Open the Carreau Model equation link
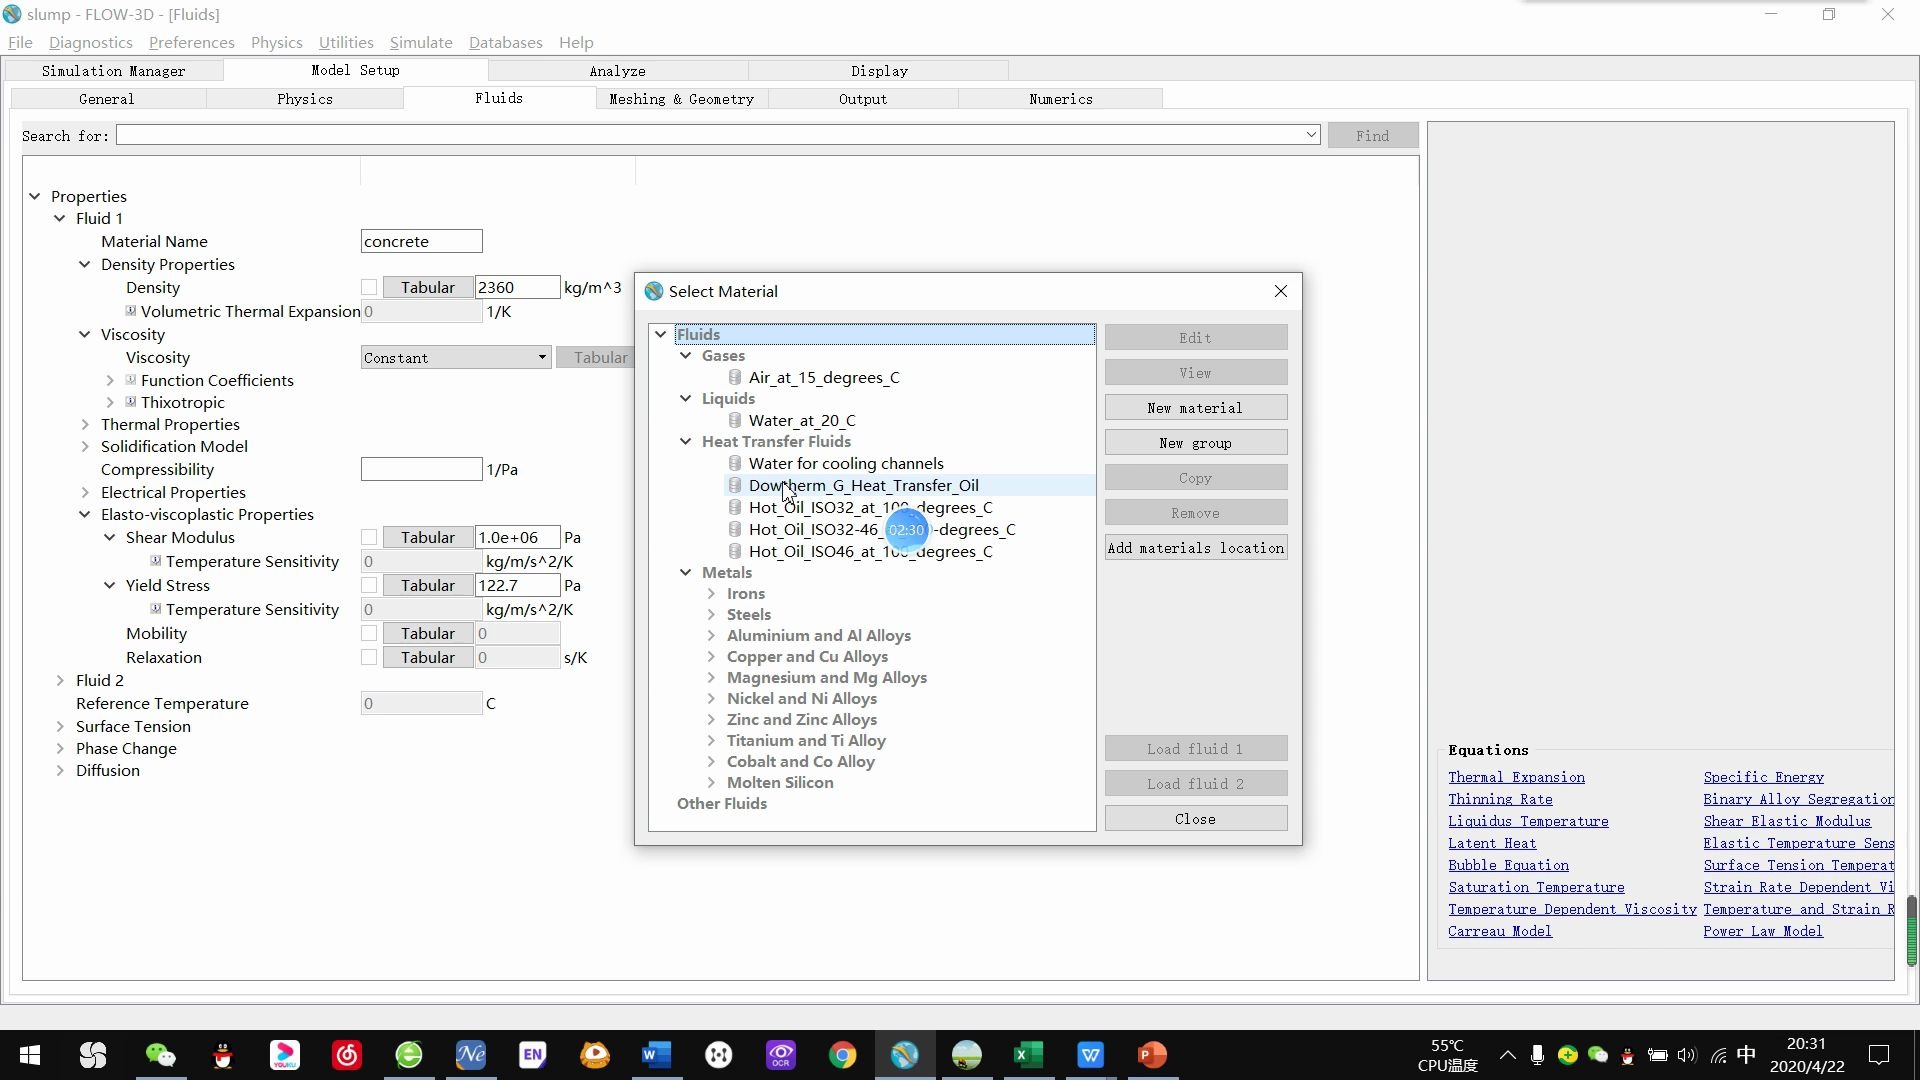The image size is (1920, 1080). [x=1499, y=931]
